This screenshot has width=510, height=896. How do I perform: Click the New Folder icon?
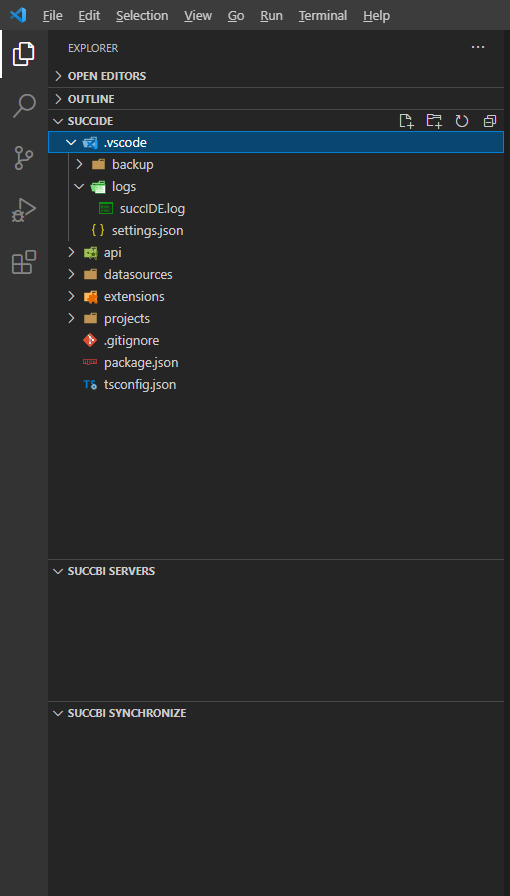pos(434,121)
